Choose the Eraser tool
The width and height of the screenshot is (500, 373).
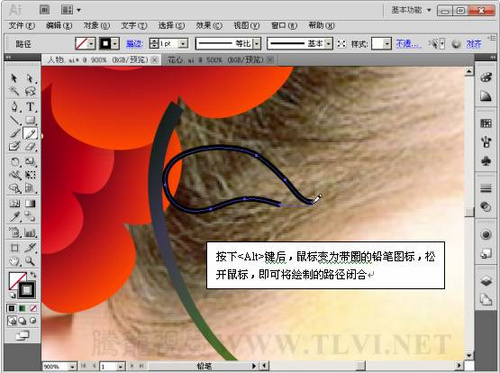point(30,146)
